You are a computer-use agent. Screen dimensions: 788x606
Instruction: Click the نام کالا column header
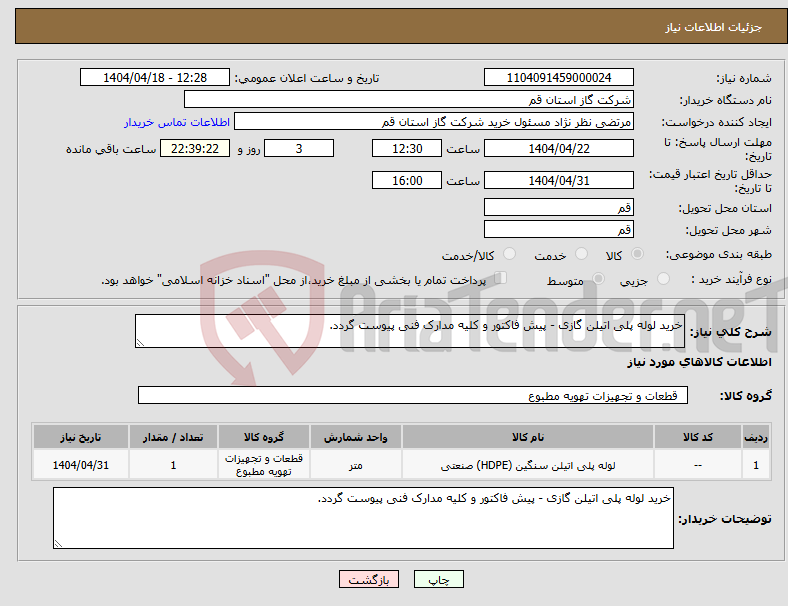point(528,437)
